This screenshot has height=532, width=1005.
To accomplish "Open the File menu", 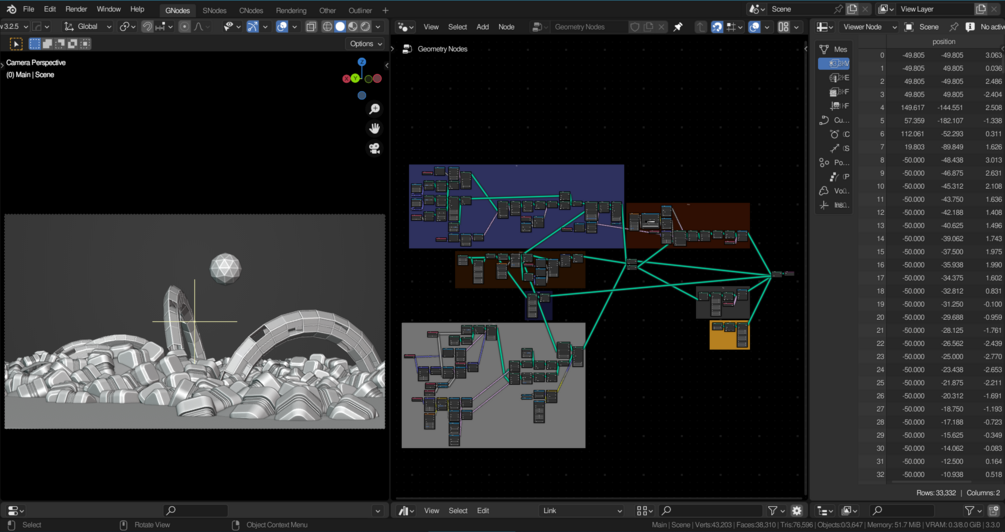I will click(29, 10).
